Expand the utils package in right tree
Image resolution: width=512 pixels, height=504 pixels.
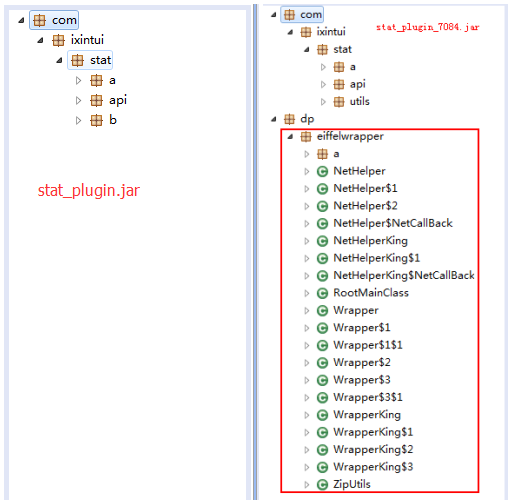click(323, 102)
